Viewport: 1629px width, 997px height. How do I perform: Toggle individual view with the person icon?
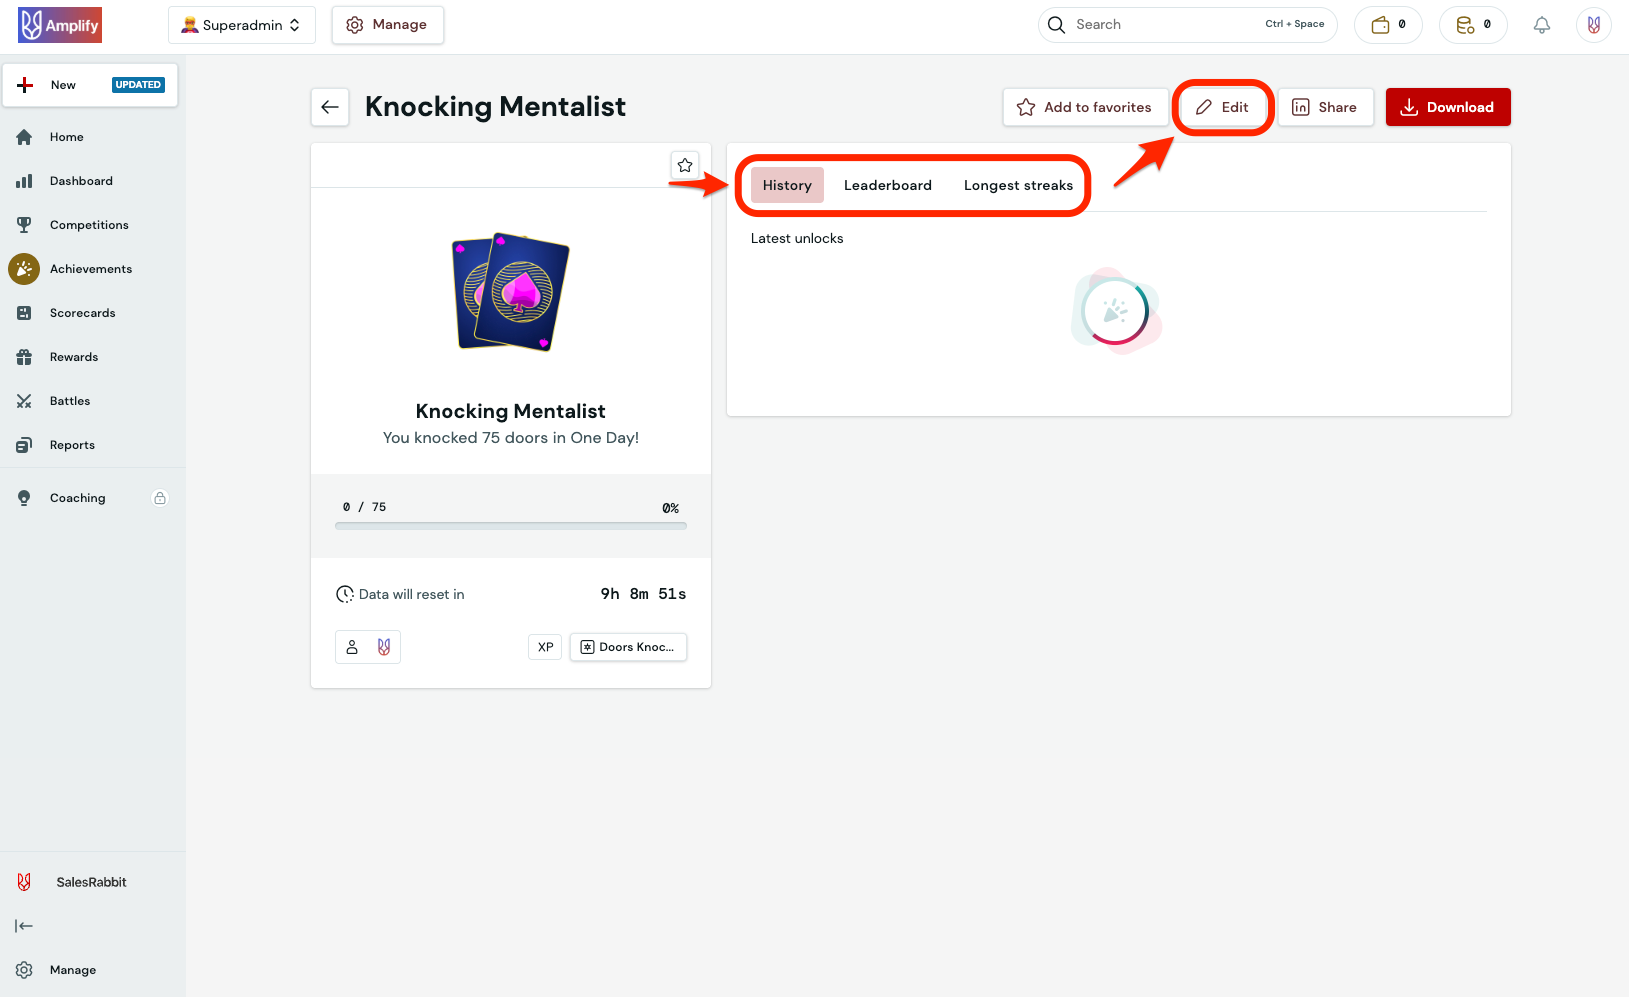click(x=351, y=647)
